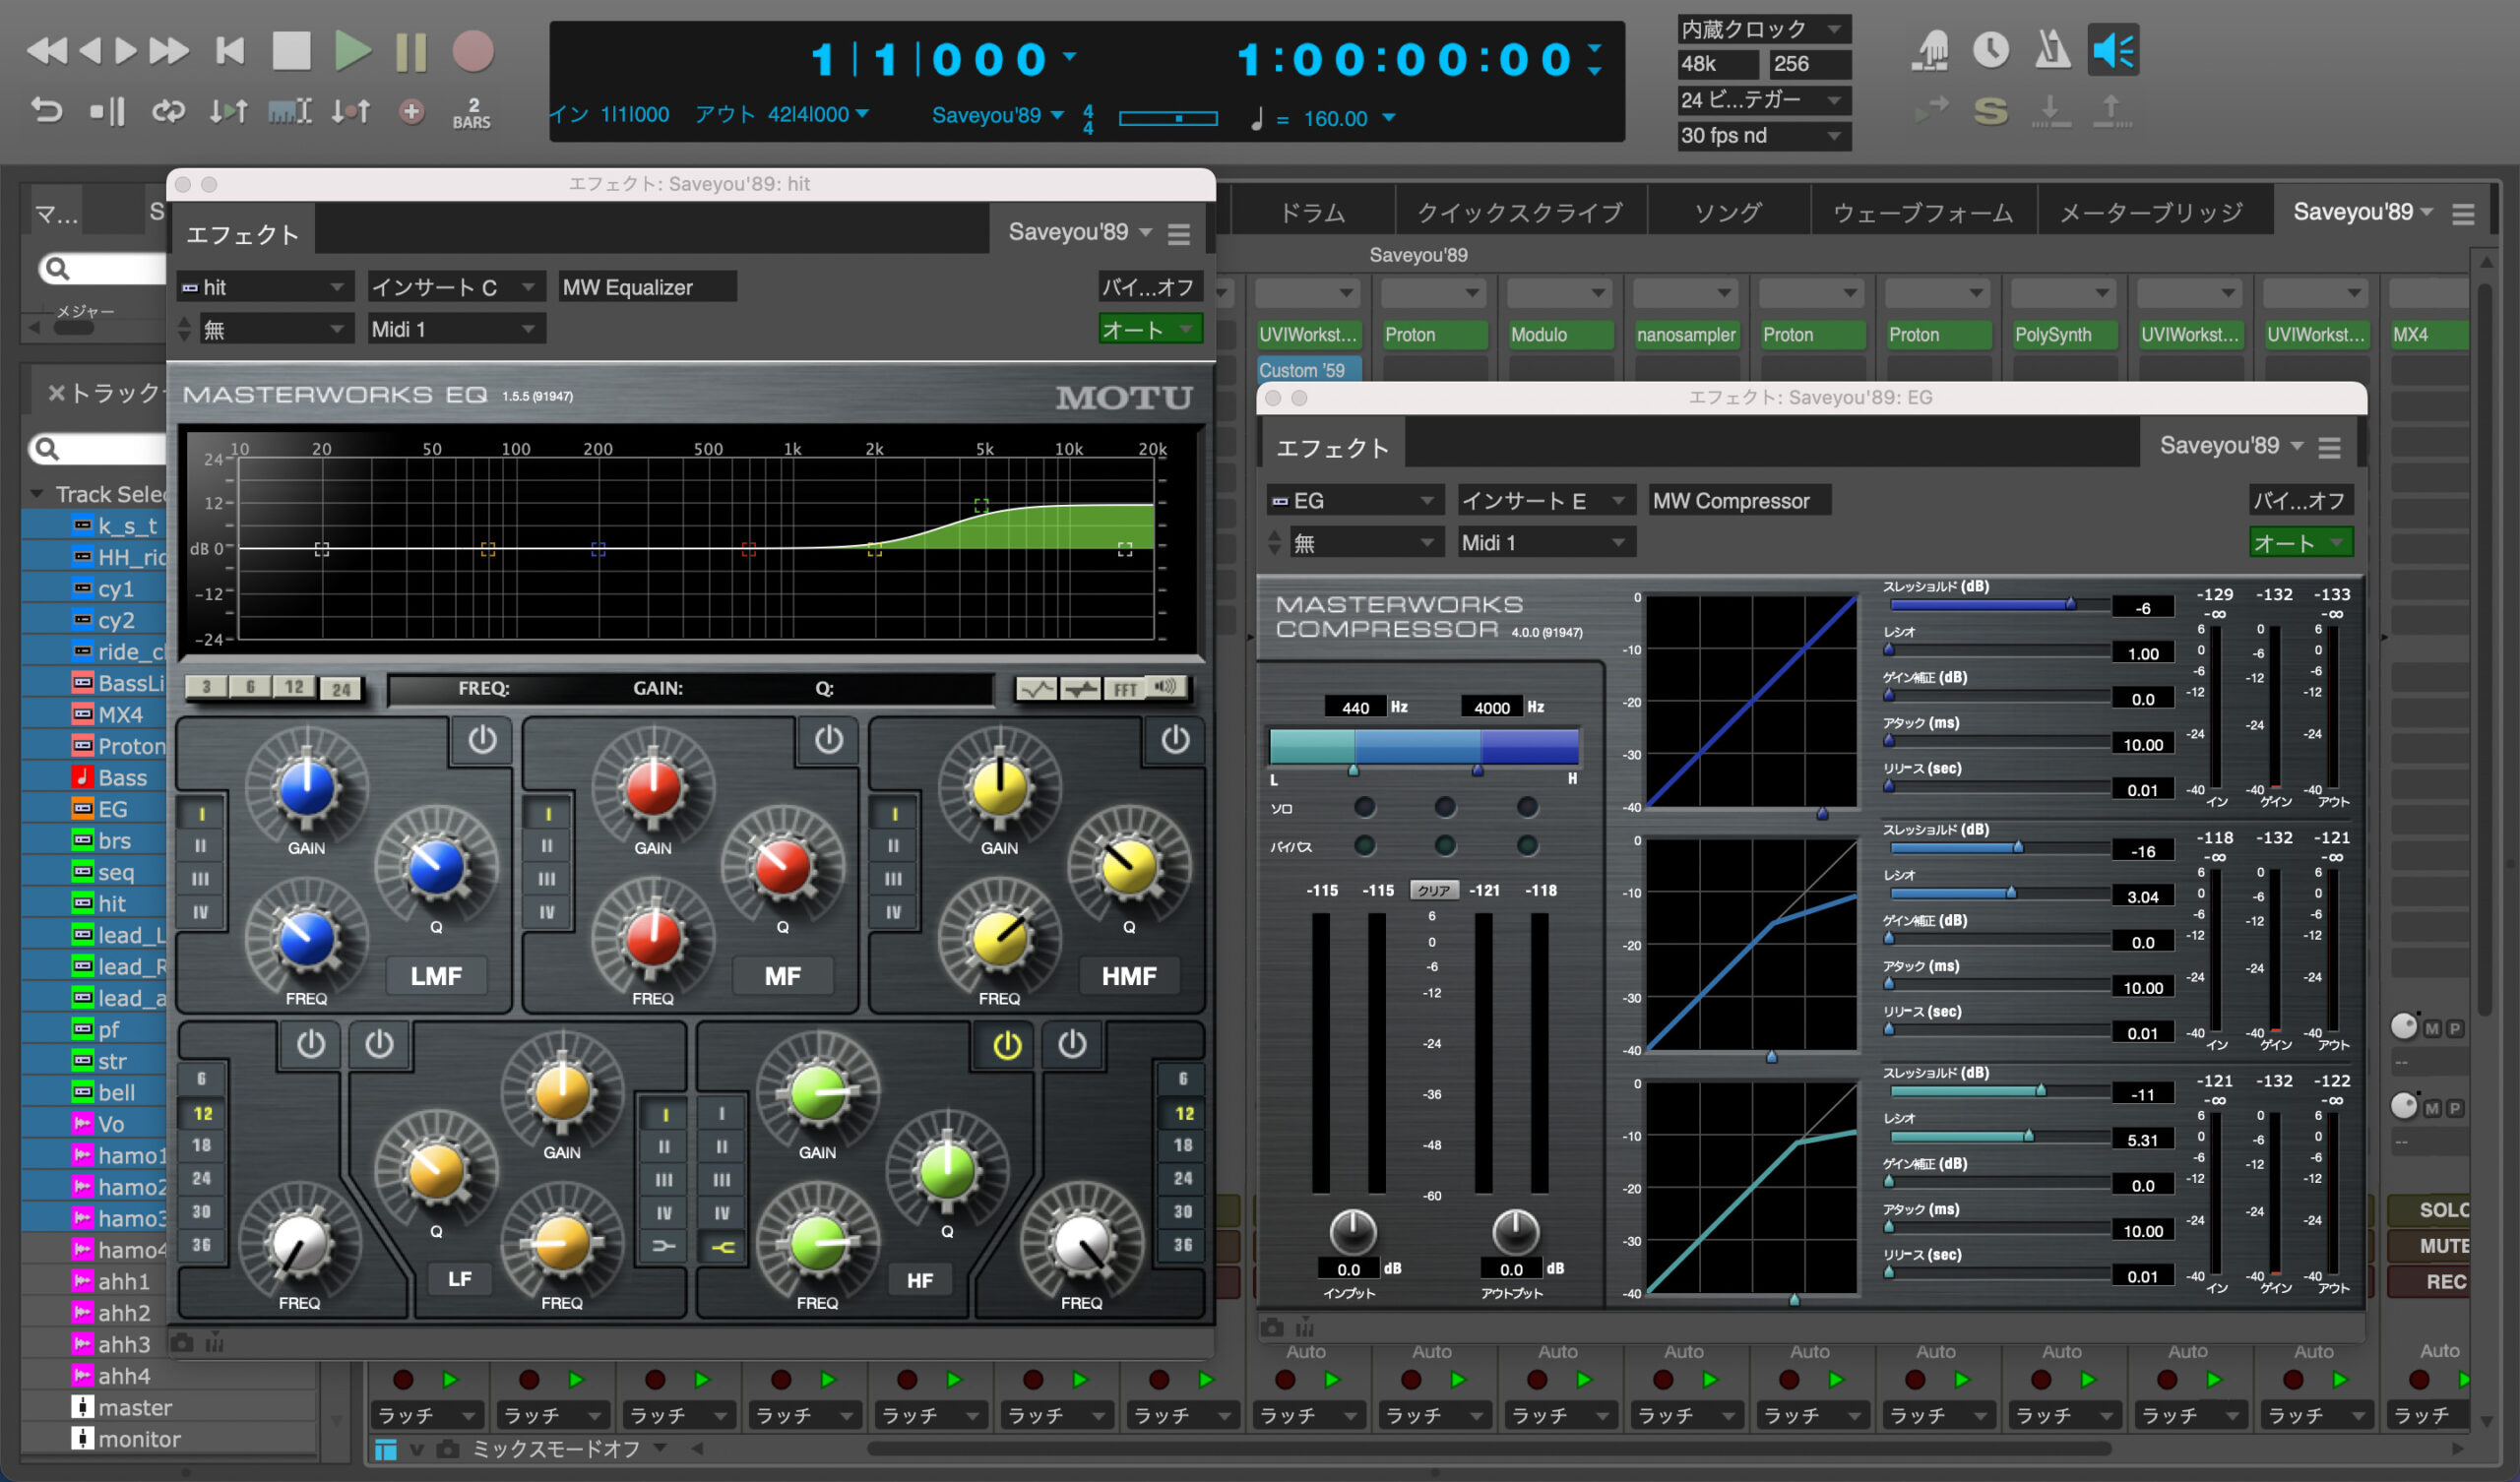
Task: Toggle the metronome click icon
Action: click(x=2052, y=50)
